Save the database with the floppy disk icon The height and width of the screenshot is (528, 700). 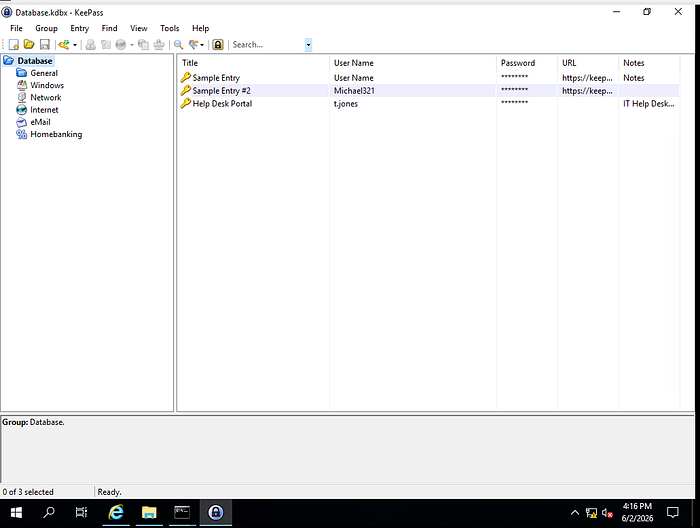pos(45,45)
